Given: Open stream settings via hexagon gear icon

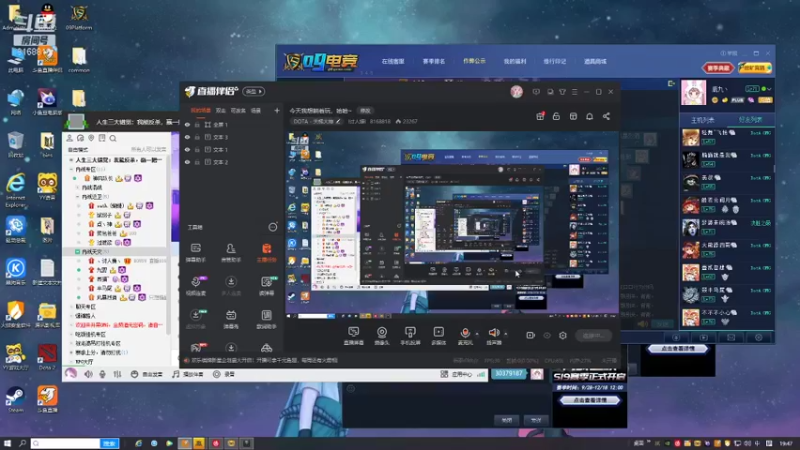Looking at the screenshot, I should (x=563, y=336).
